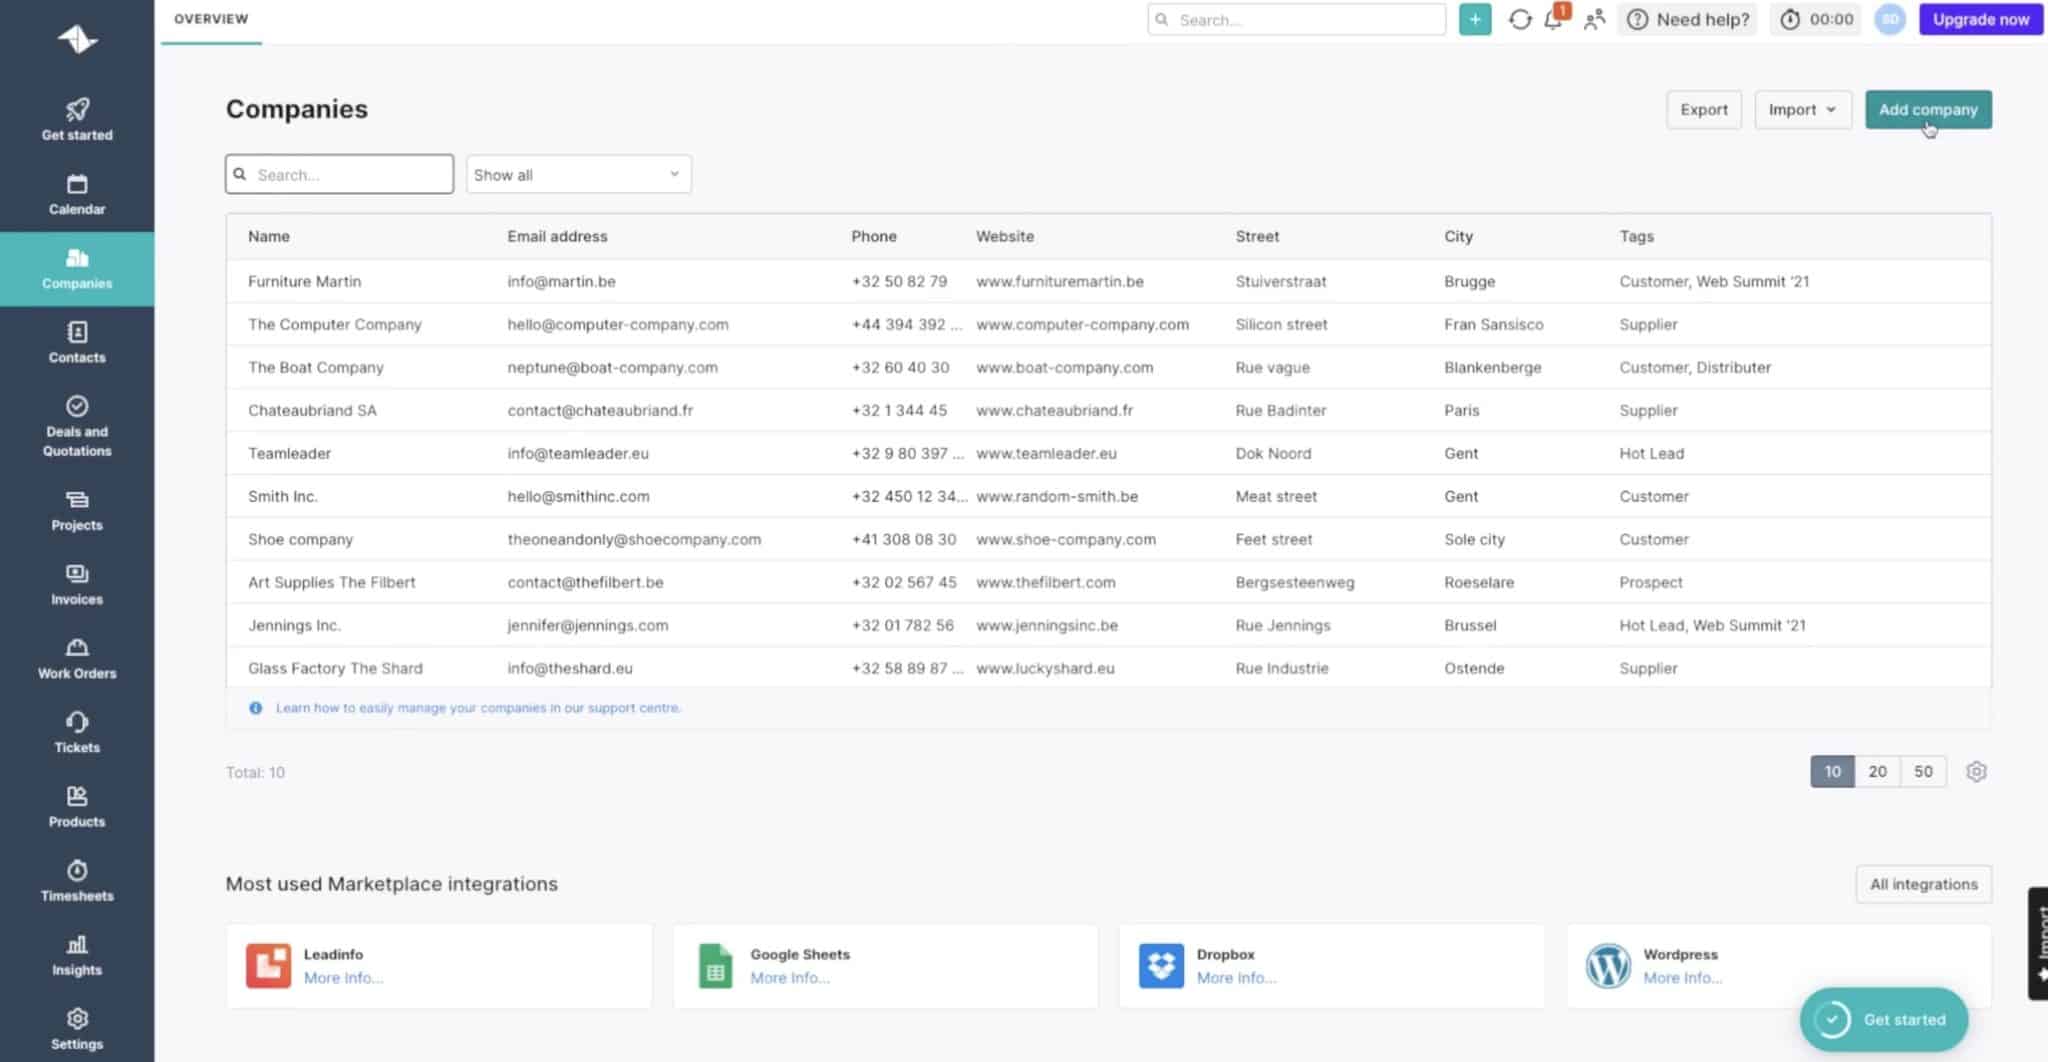Open Timesheets from the sidebar
The width and height of the screenshot is (2048, 1062).
click(77, 881)
